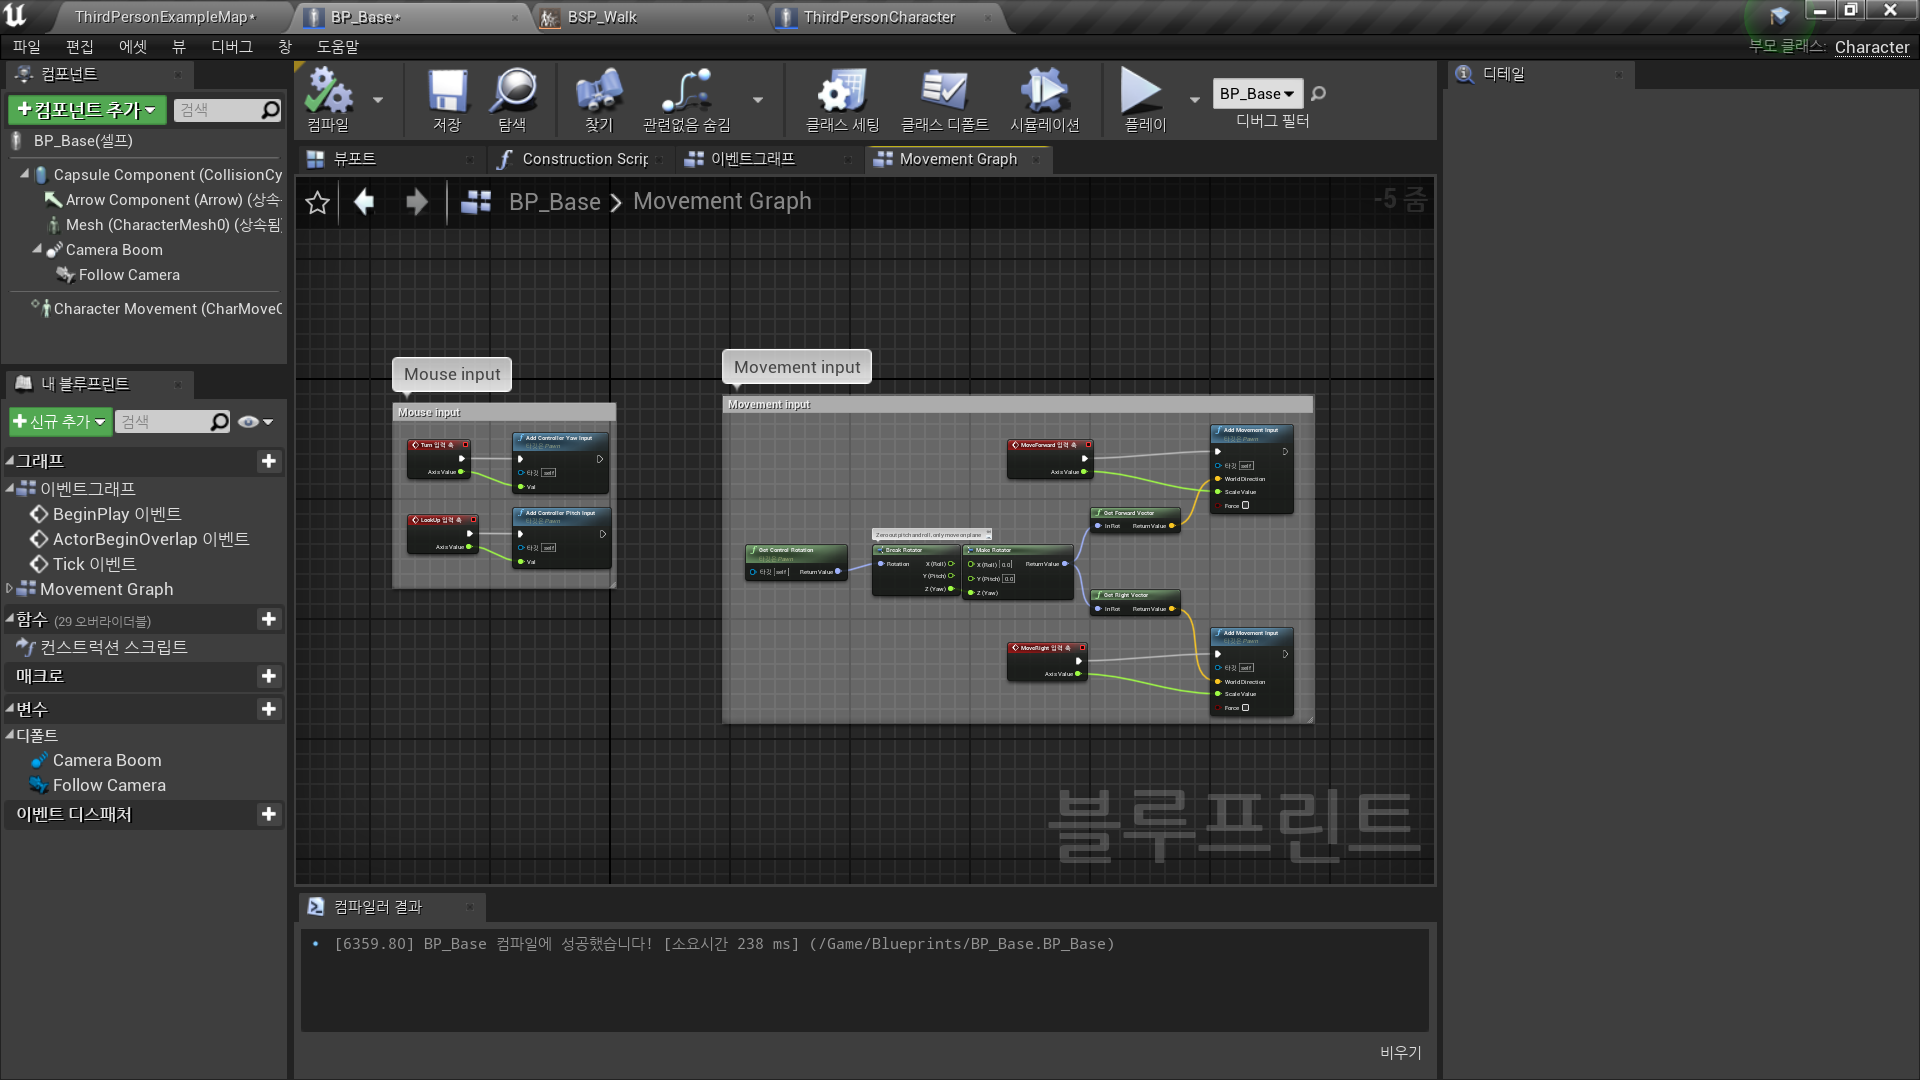Open the 디버그 menu
Viewport: 1920px width, 1080px height.
(x=231, y=47)
